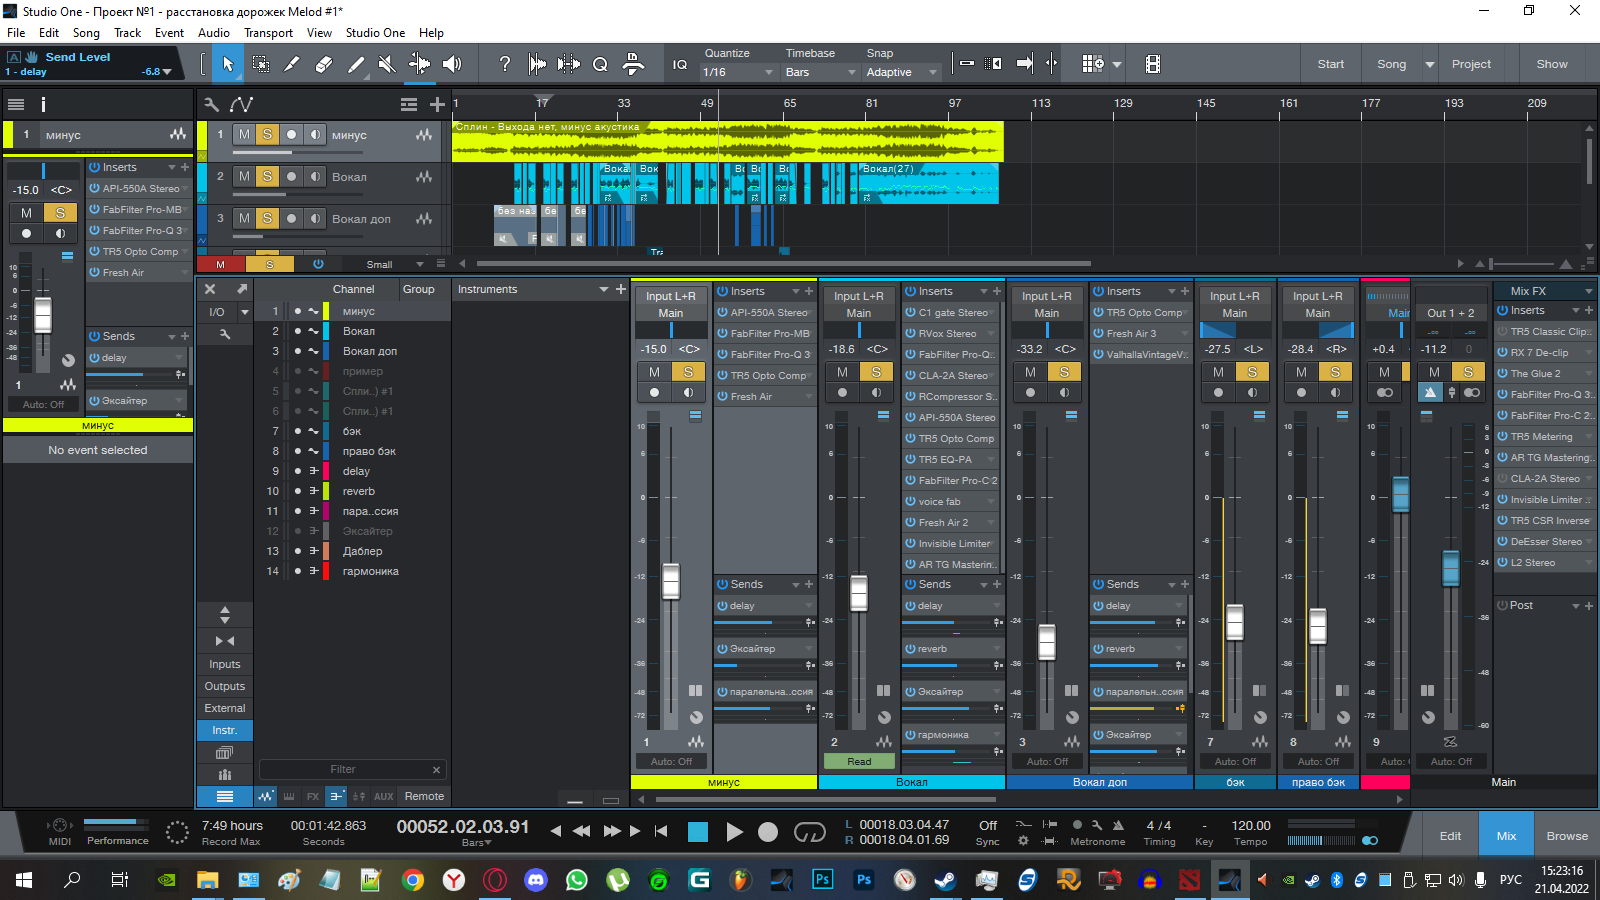Open the Transport menu
1600x900 pixels.
(268, 33)
